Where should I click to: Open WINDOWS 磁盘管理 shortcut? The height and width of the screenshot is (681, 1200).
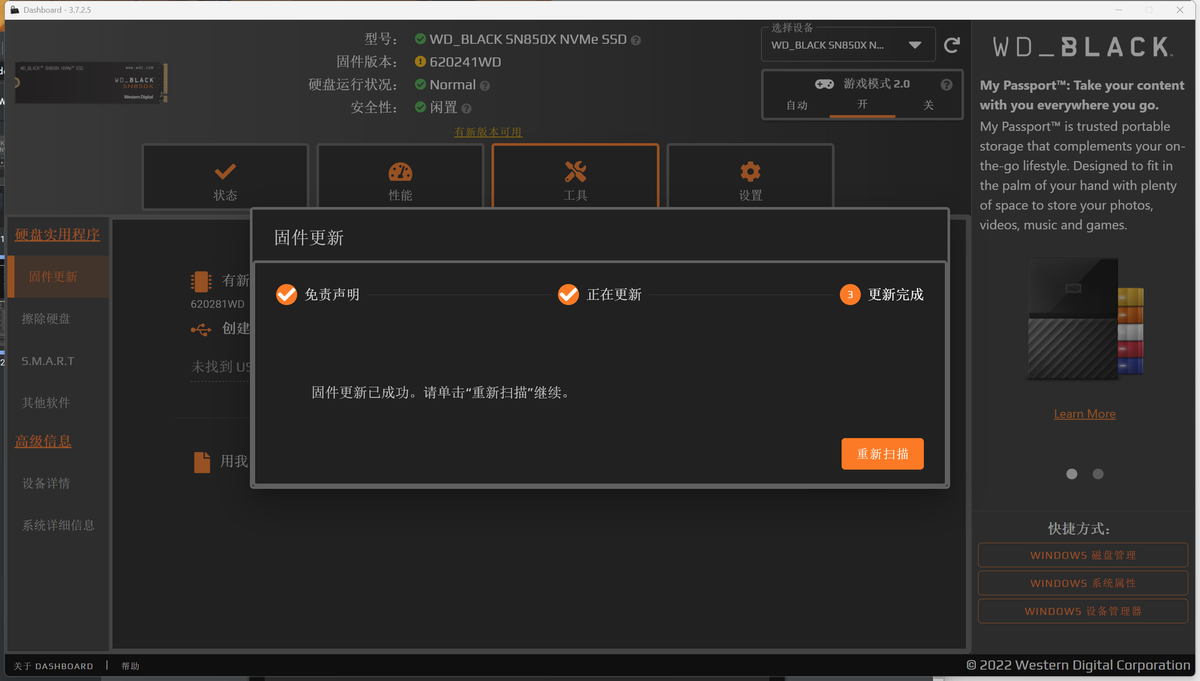point(1083,555)
